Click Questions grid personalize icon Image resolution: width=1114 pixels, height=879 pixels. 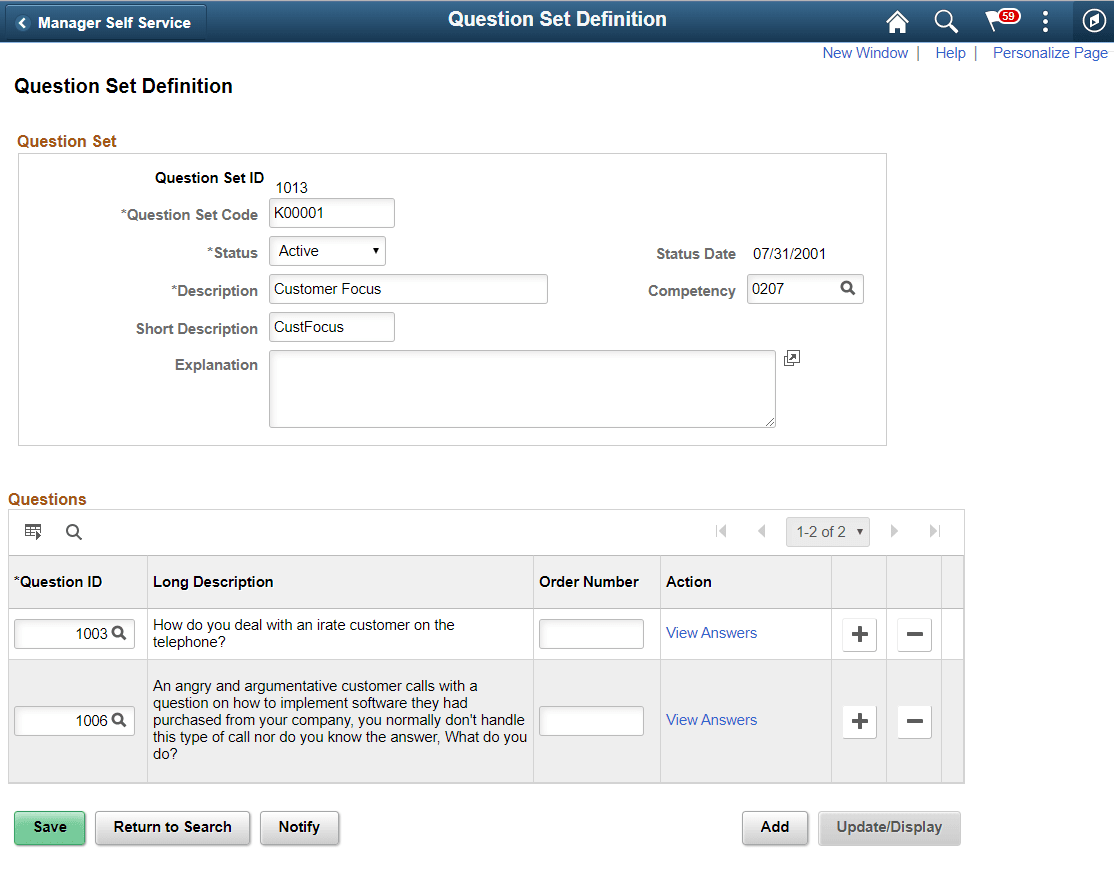pyautogui.click(x=33, y=532)
